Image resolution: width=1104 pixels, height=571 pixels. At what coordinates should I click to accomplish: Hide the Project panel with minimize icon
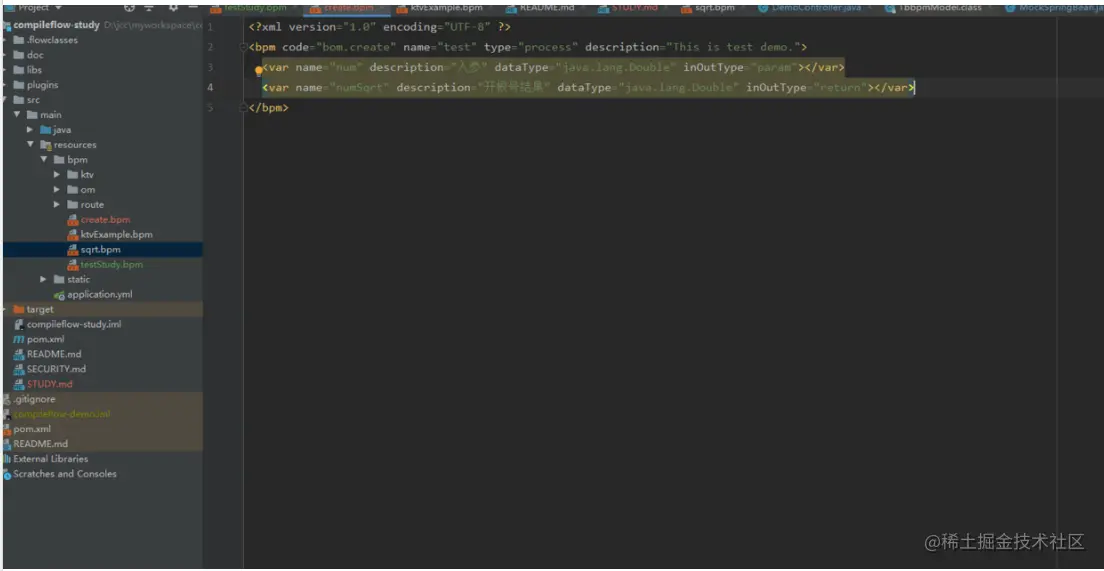(x=193, y=8)
